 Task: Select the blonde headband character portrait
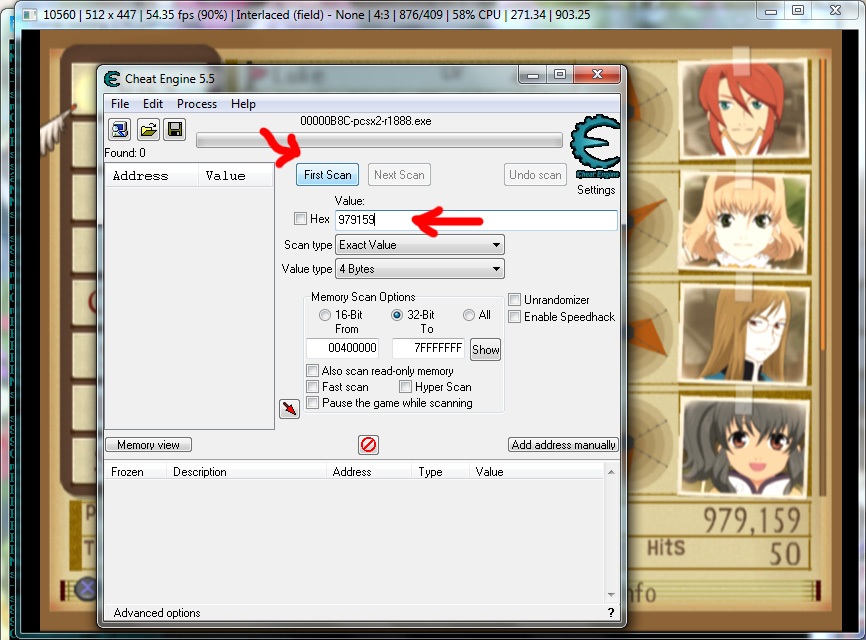point(743,221)
